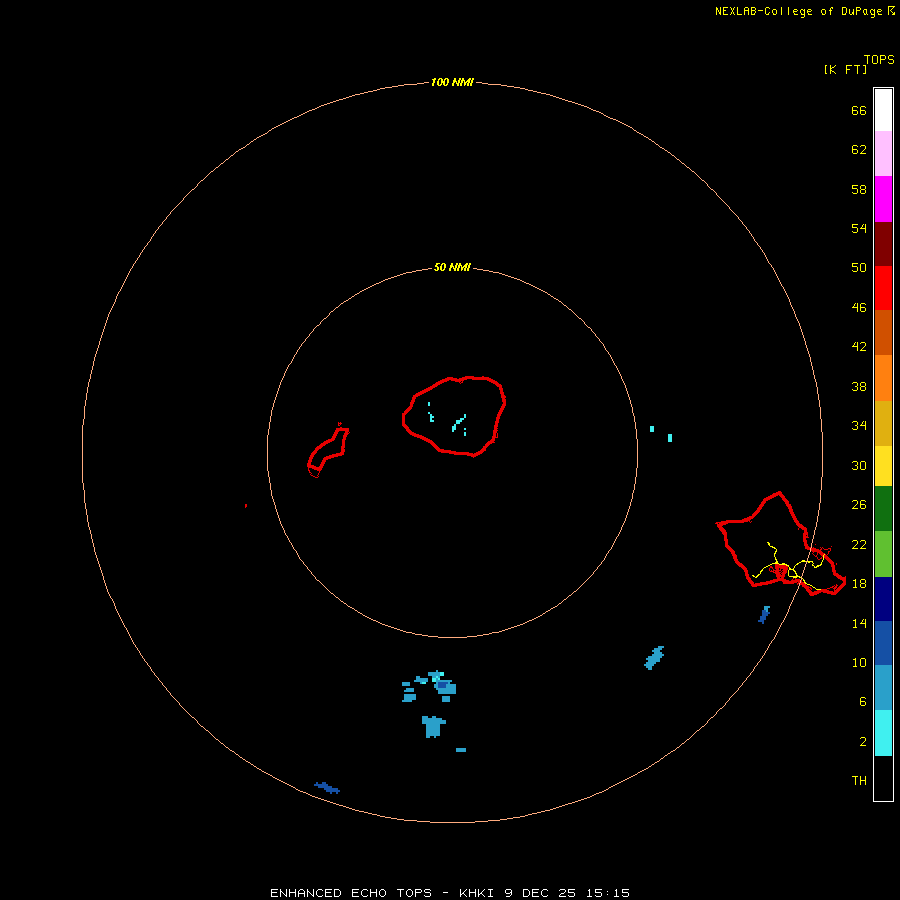Pick the bright red legend swatch

[x=883, y=288]
